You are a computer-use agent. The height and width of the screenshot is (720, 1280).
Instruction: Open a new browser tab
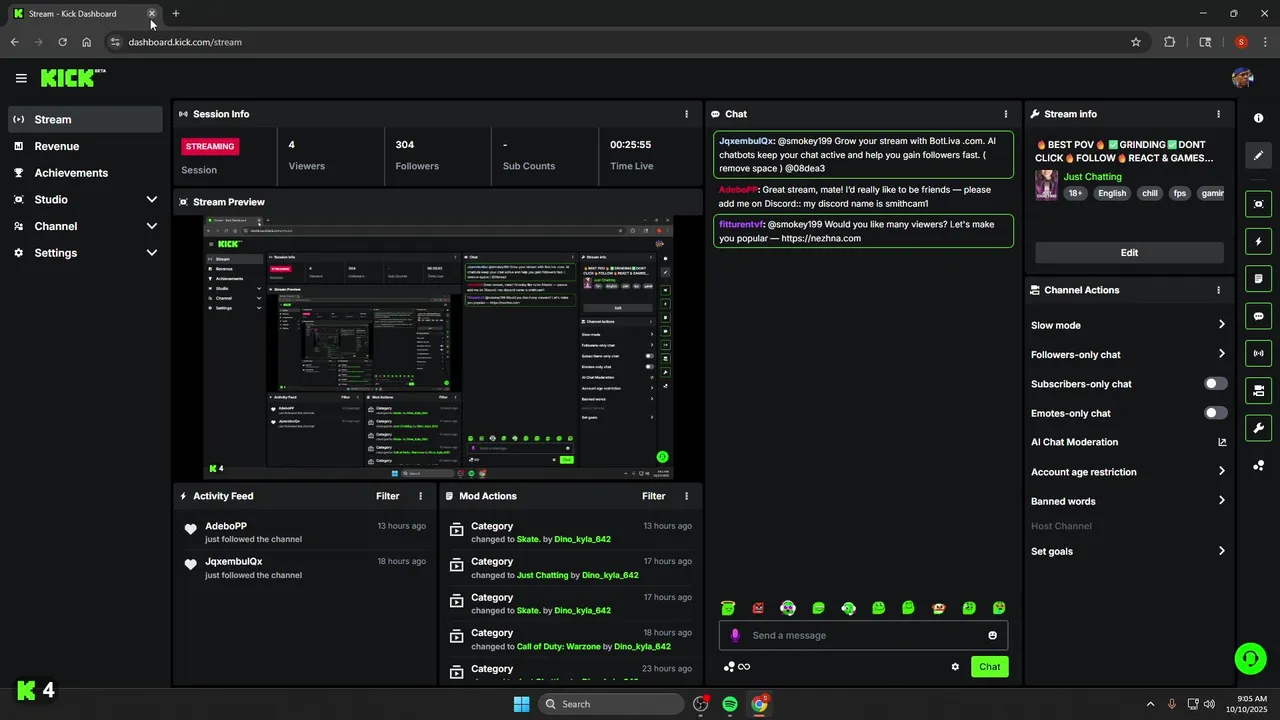(x=176, y=14)
